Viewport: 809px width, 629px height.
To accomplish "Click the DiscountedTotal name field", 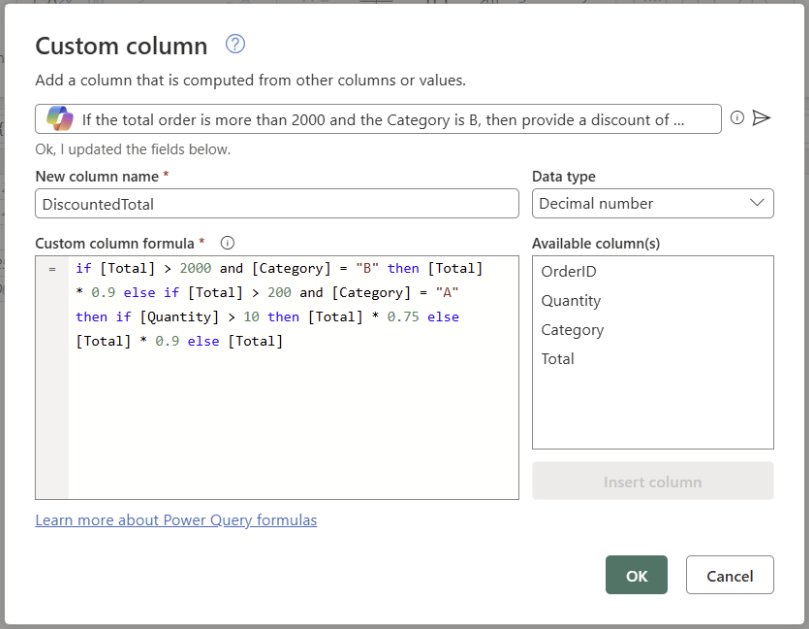I will point(275,203).
